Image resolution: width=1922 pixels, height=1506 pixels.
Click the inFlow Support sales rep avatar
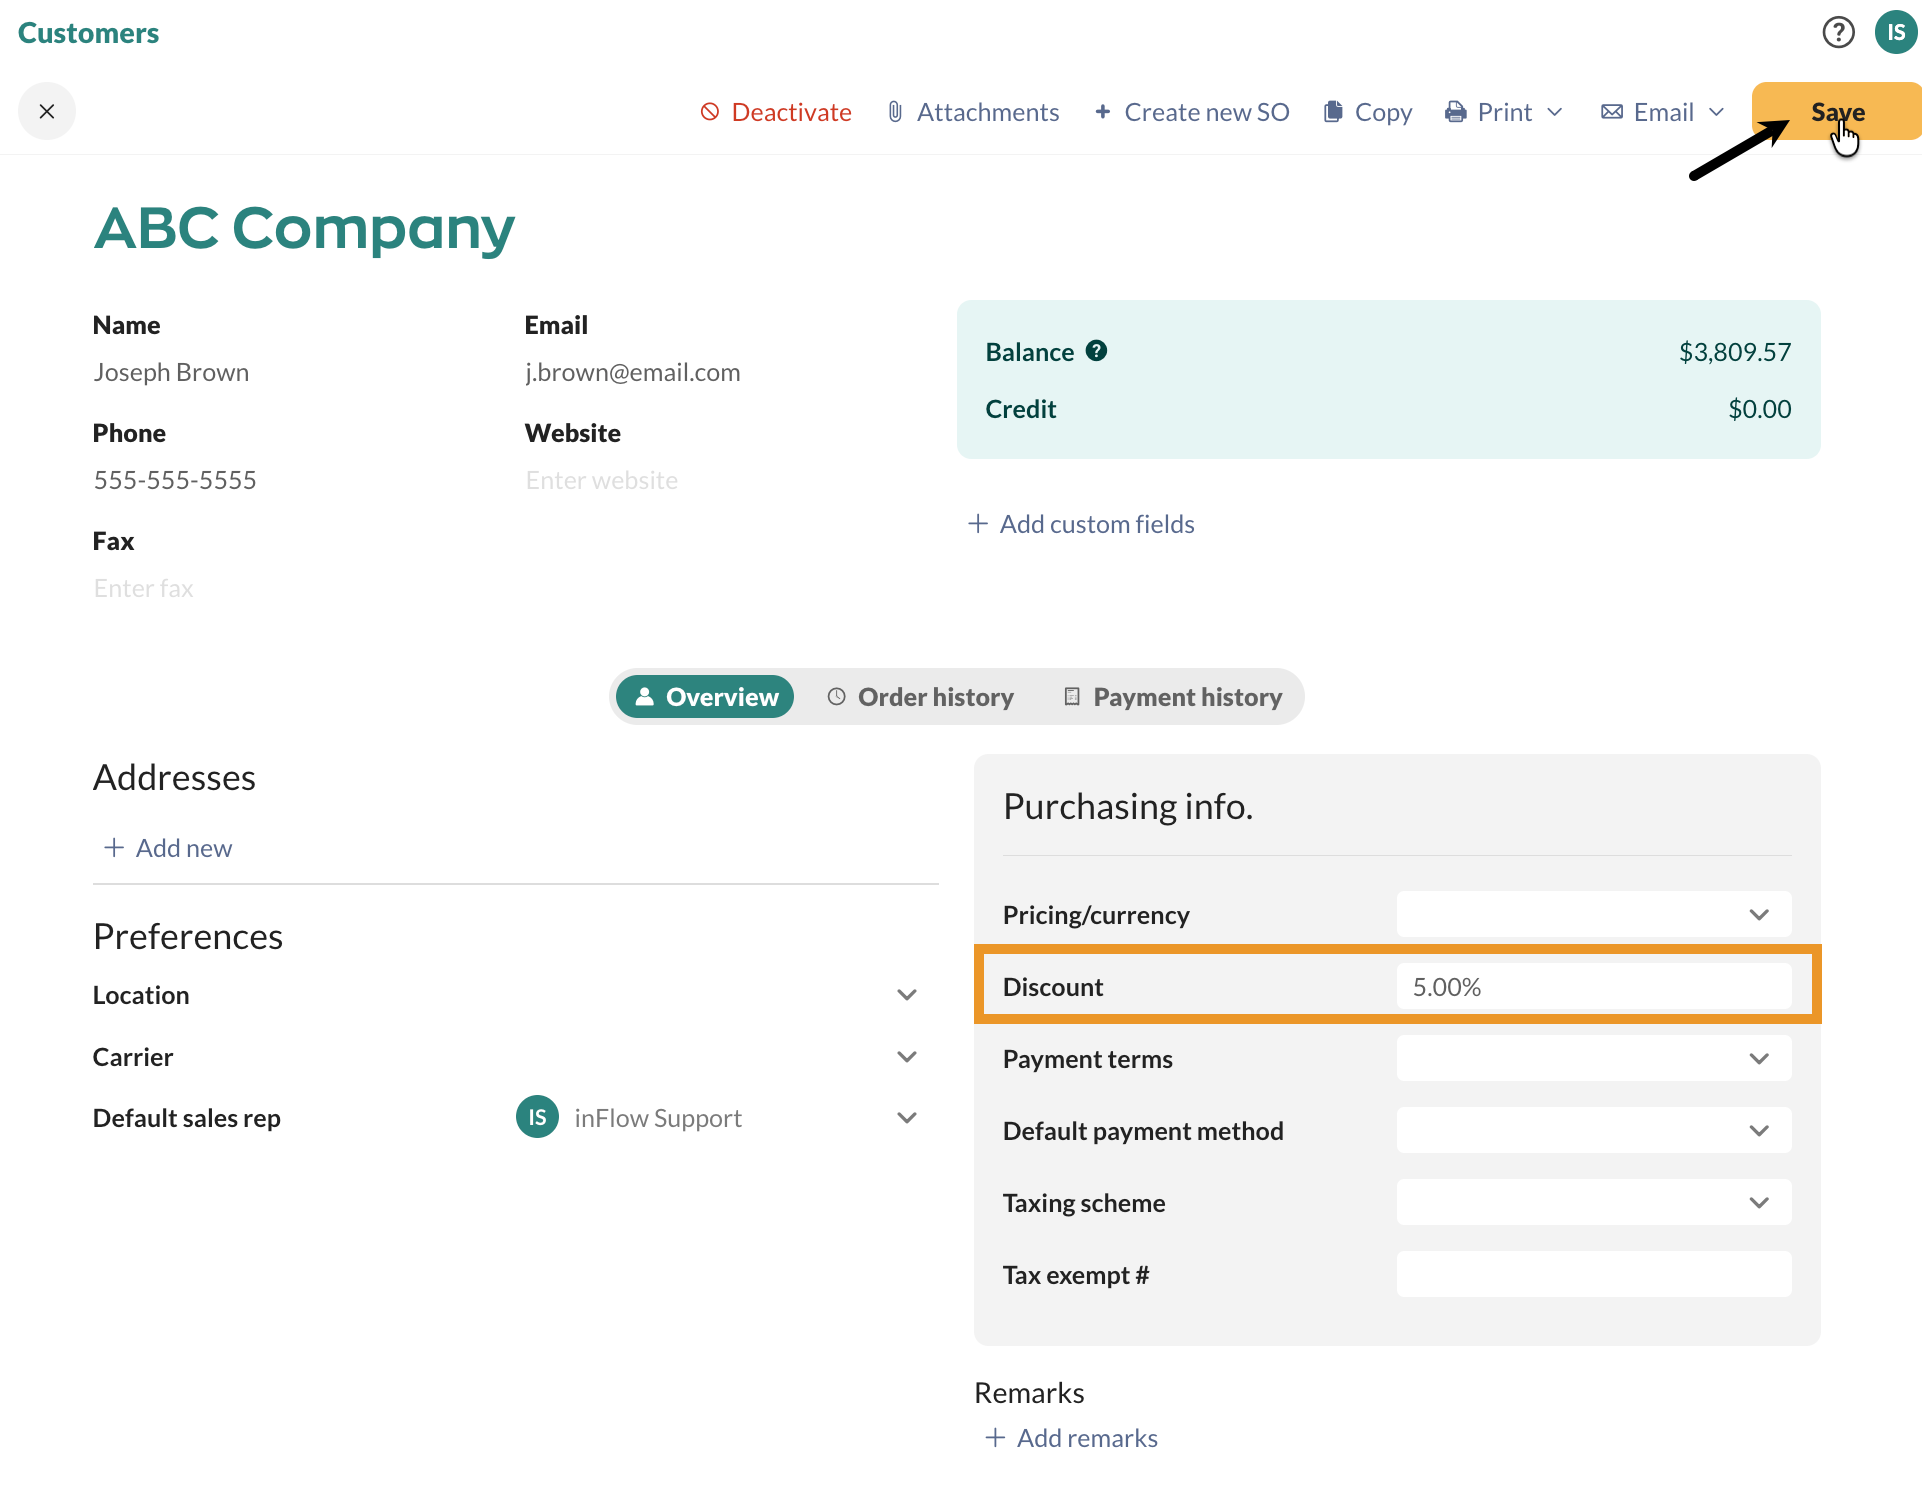pos(537,1117)
